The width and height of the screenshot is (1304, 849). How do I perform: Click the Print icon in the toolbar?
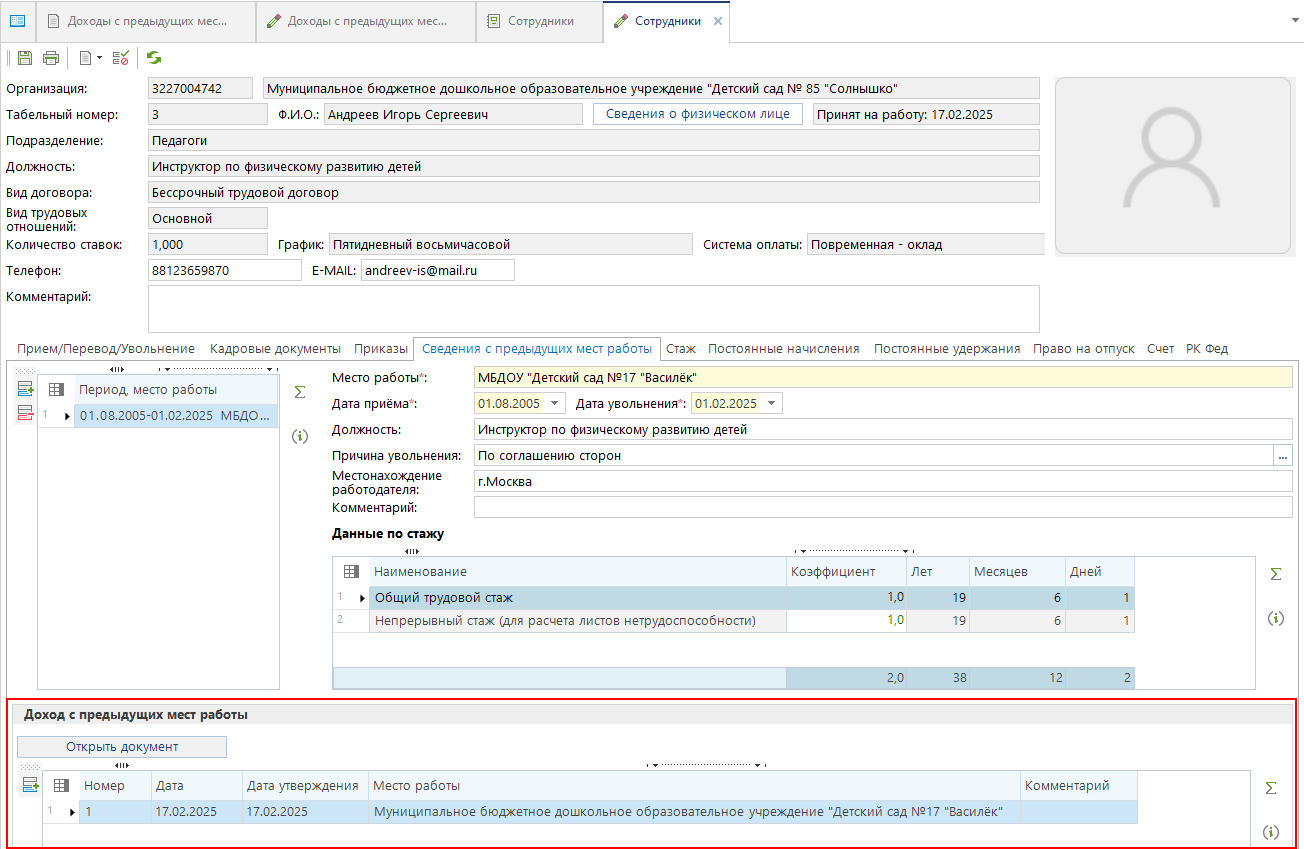[50, 58]
